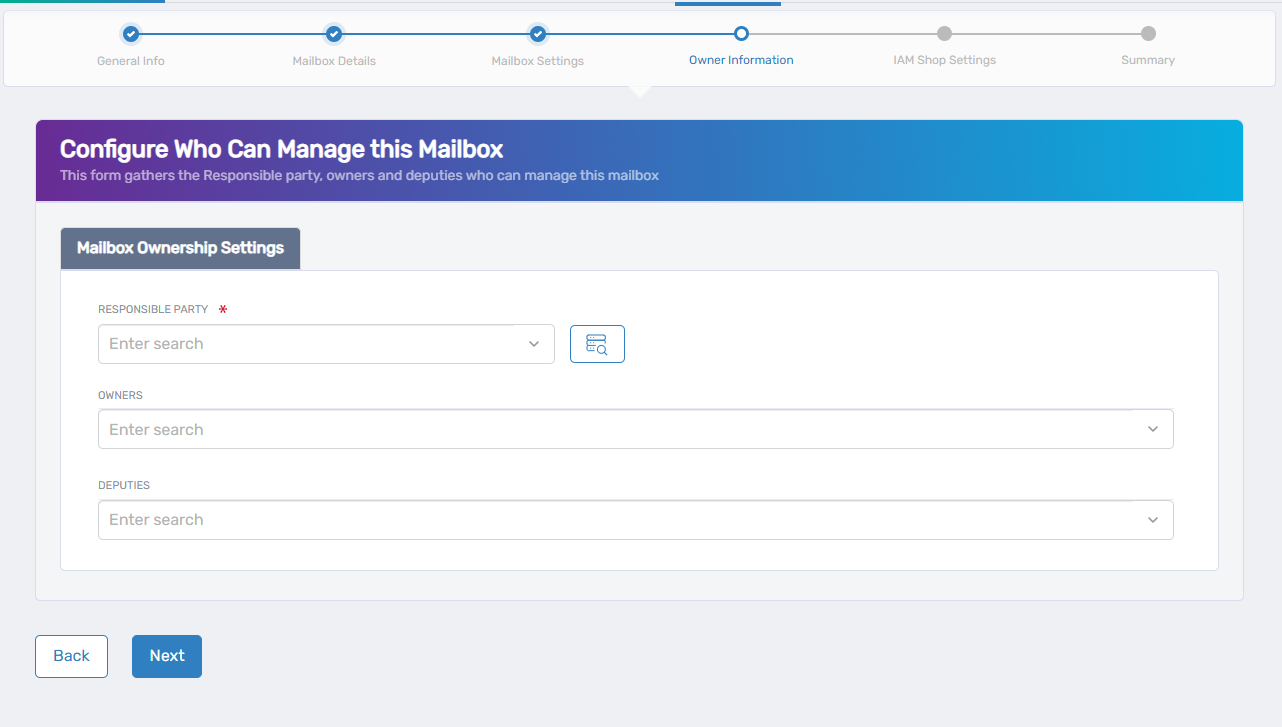The image size is (1282, 727).
Task: Click the Mailbox Settings checkmark circle
Action: pos(538,34)
